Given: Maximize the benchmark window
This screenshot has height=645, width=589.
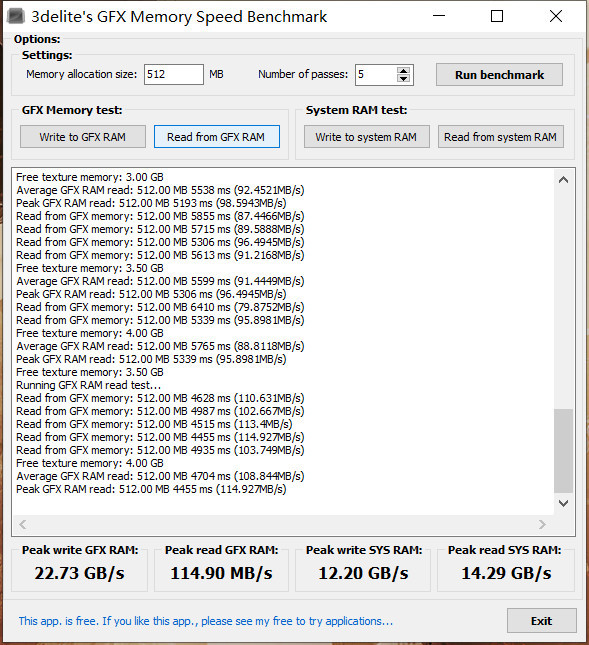Looking at the screenshot, I should coord(497,16).
